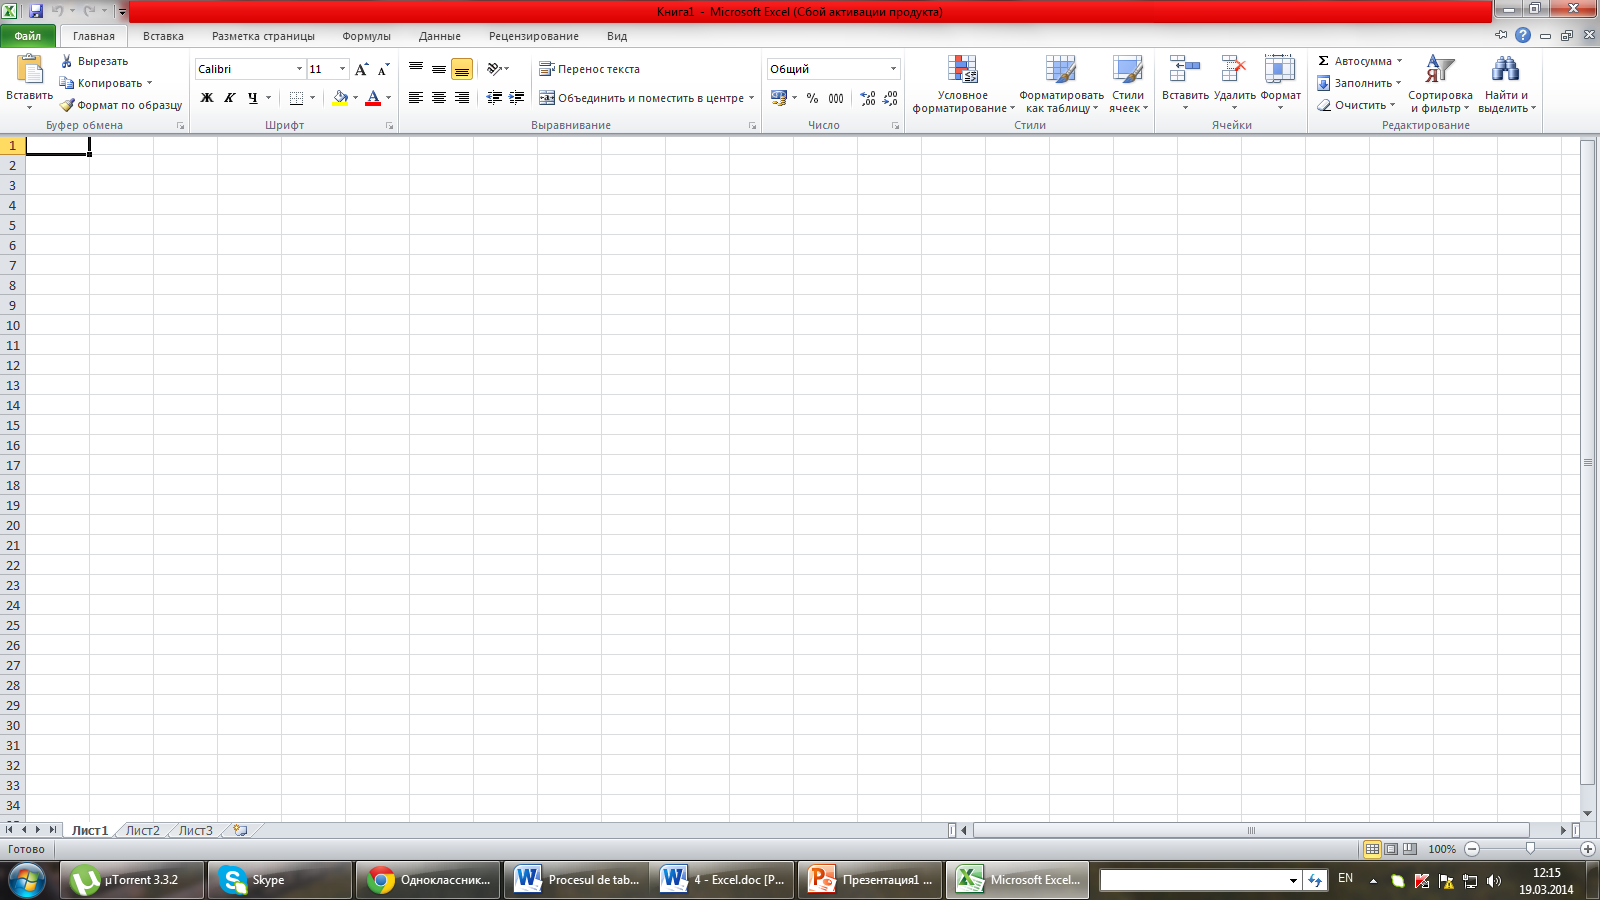This screenshot has height=900, width=1600.
Task: Insert a new worksheet tab icon
Action: (x=240, y=830)
